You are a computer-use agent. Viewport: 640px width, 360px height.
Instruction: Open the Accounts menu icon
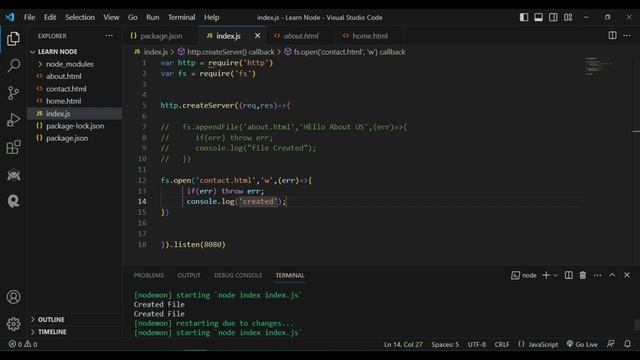[13, 297]
